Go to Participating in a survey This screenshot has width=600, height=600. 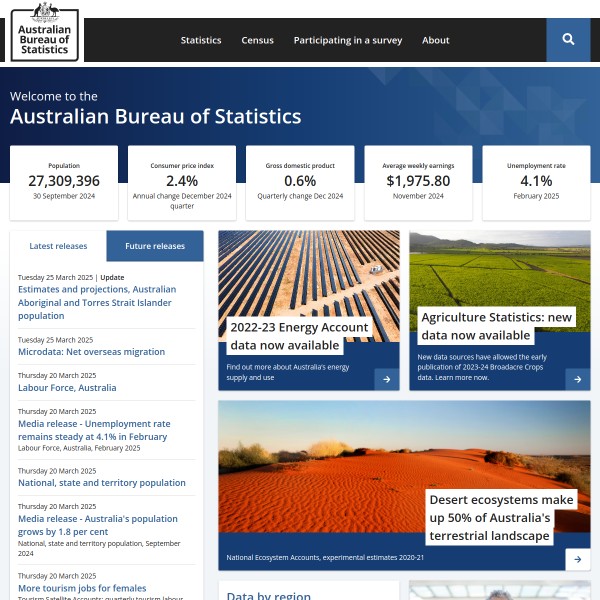point(348,41)
